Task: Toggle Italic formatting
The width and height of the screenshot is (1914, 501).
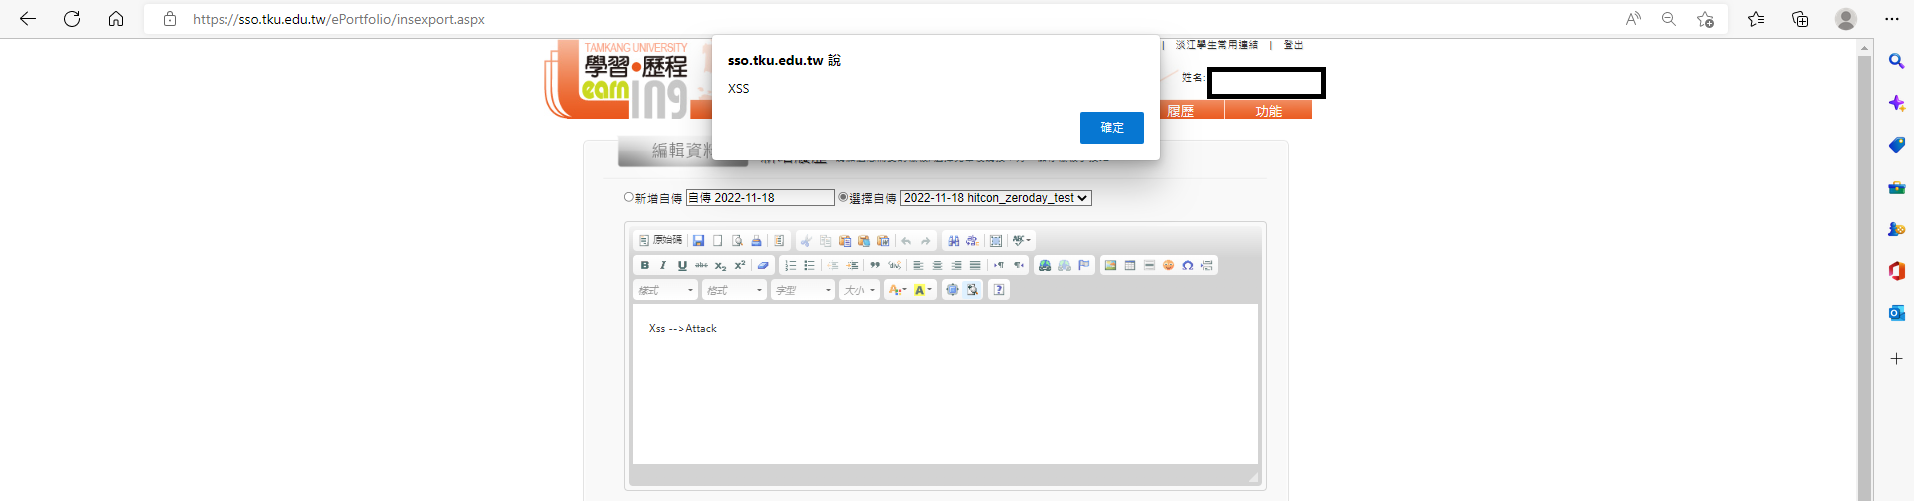Action: pos(663,265)
